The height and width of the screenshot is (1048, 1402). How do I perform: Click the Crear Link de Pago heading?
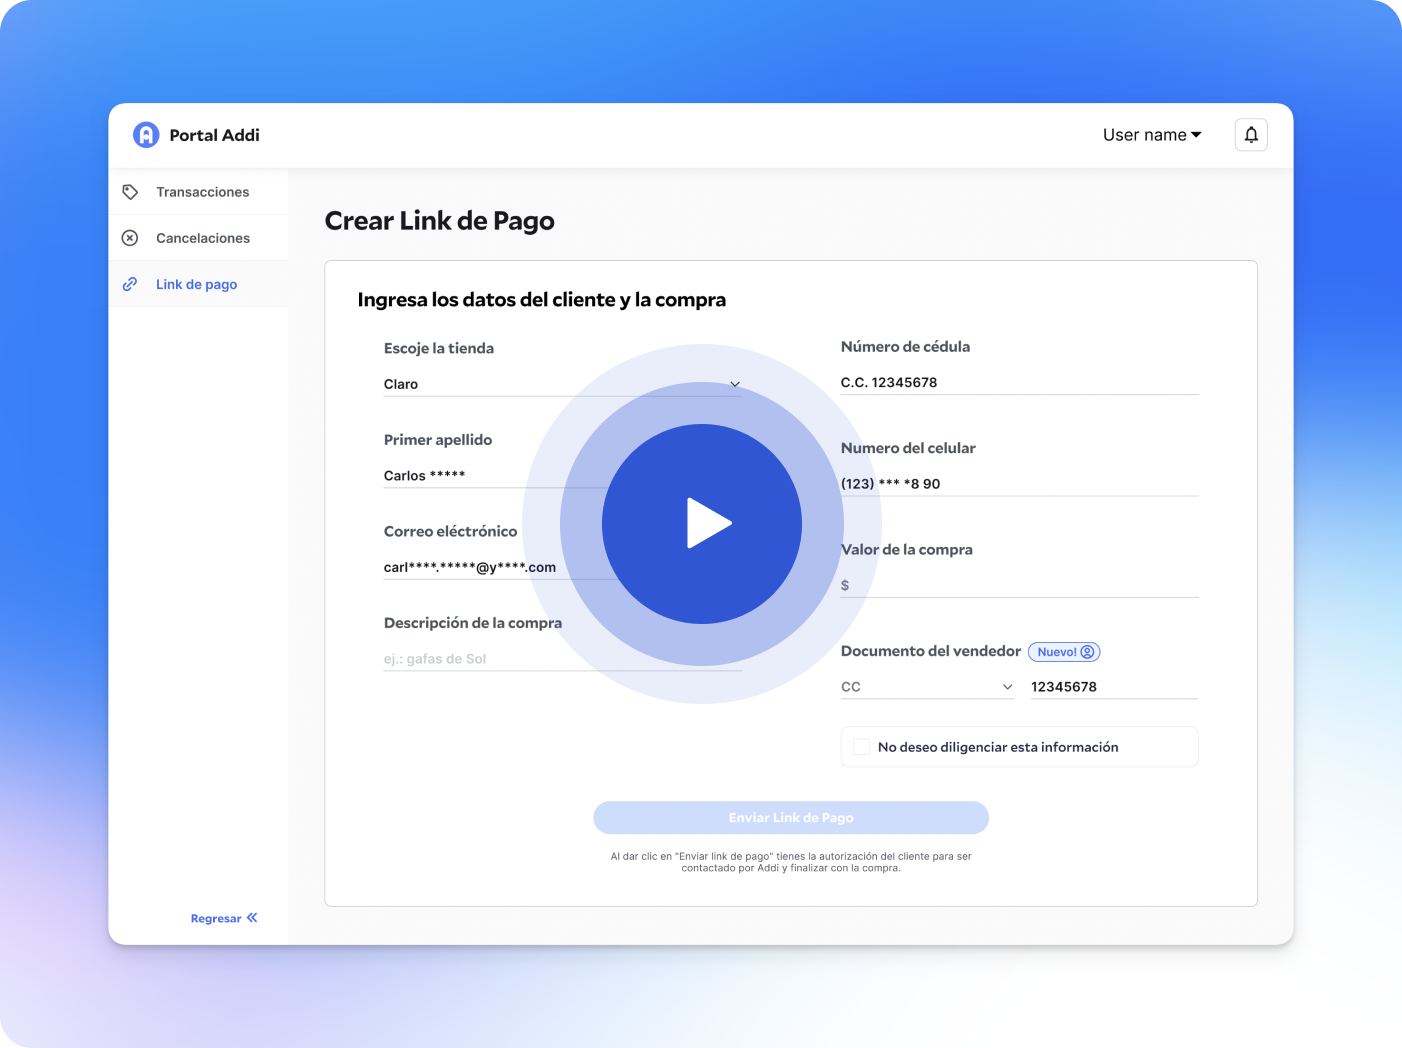[440, 221]
